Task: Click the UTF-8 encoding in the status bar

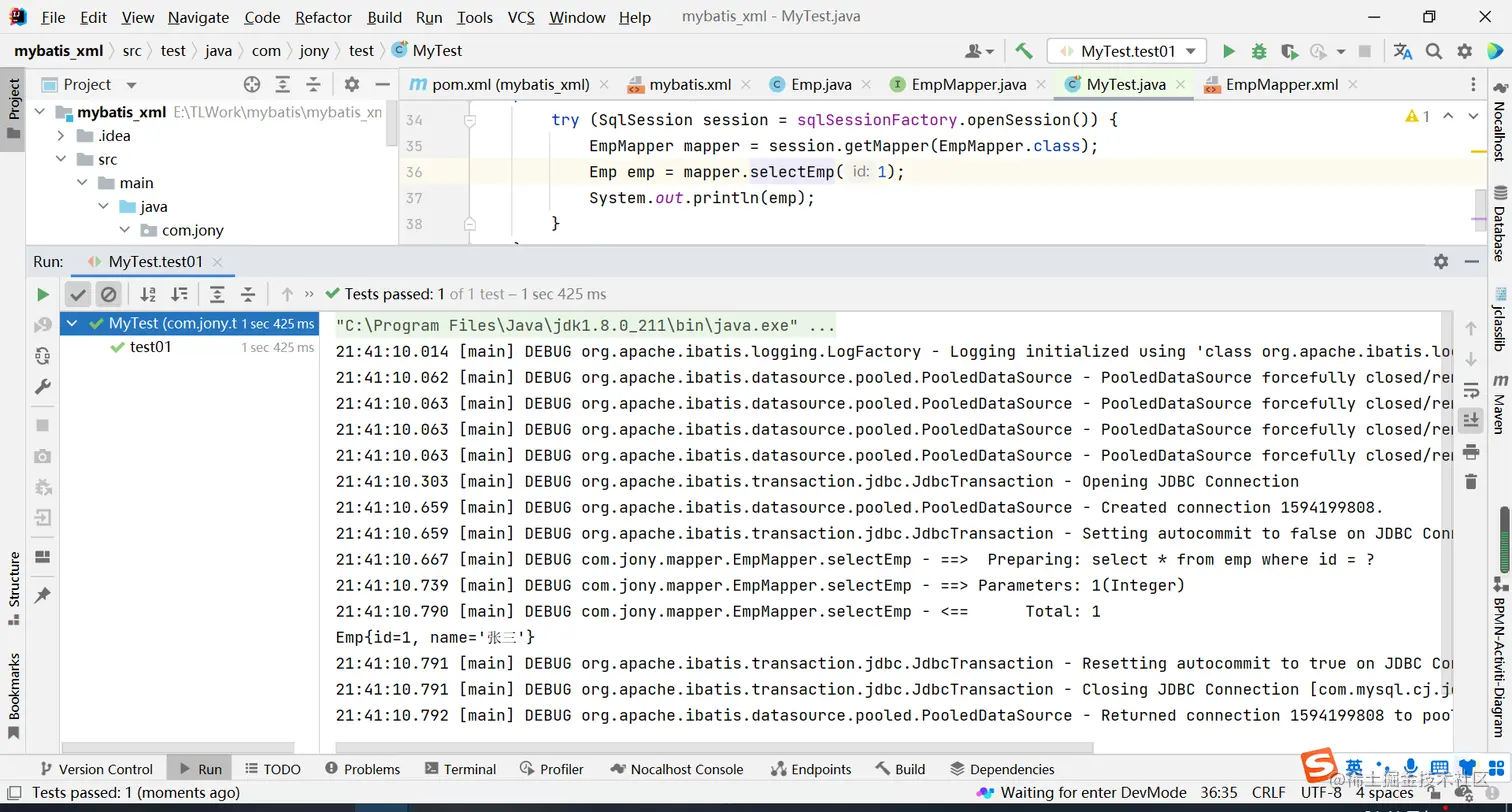Action: click(1322, 792)
